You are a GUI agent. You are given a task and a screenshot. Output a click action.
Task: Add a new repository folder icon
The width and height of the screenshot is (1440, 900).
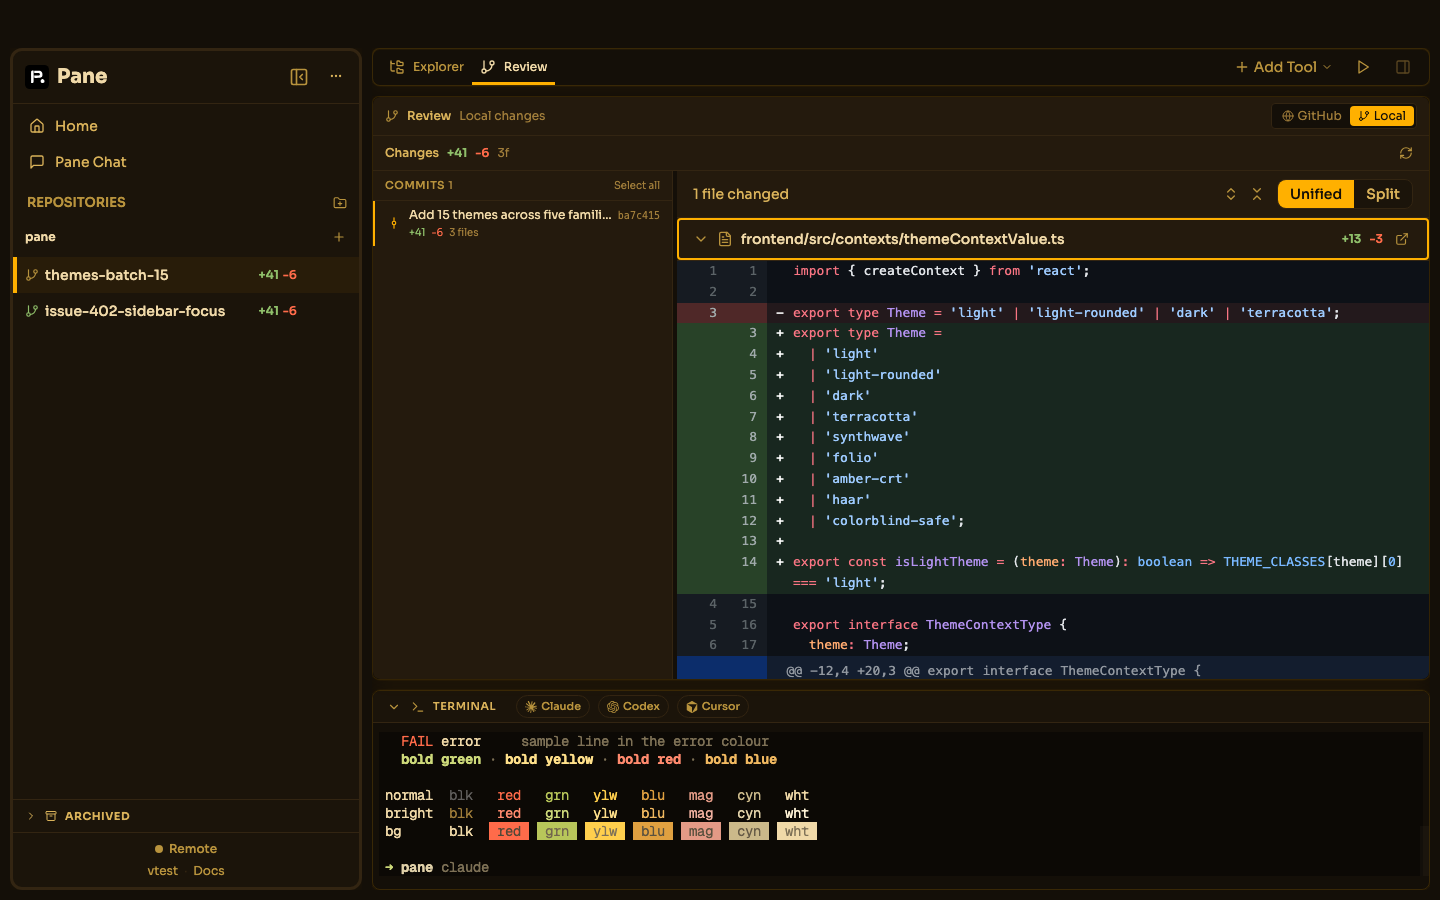click(340, 202)
